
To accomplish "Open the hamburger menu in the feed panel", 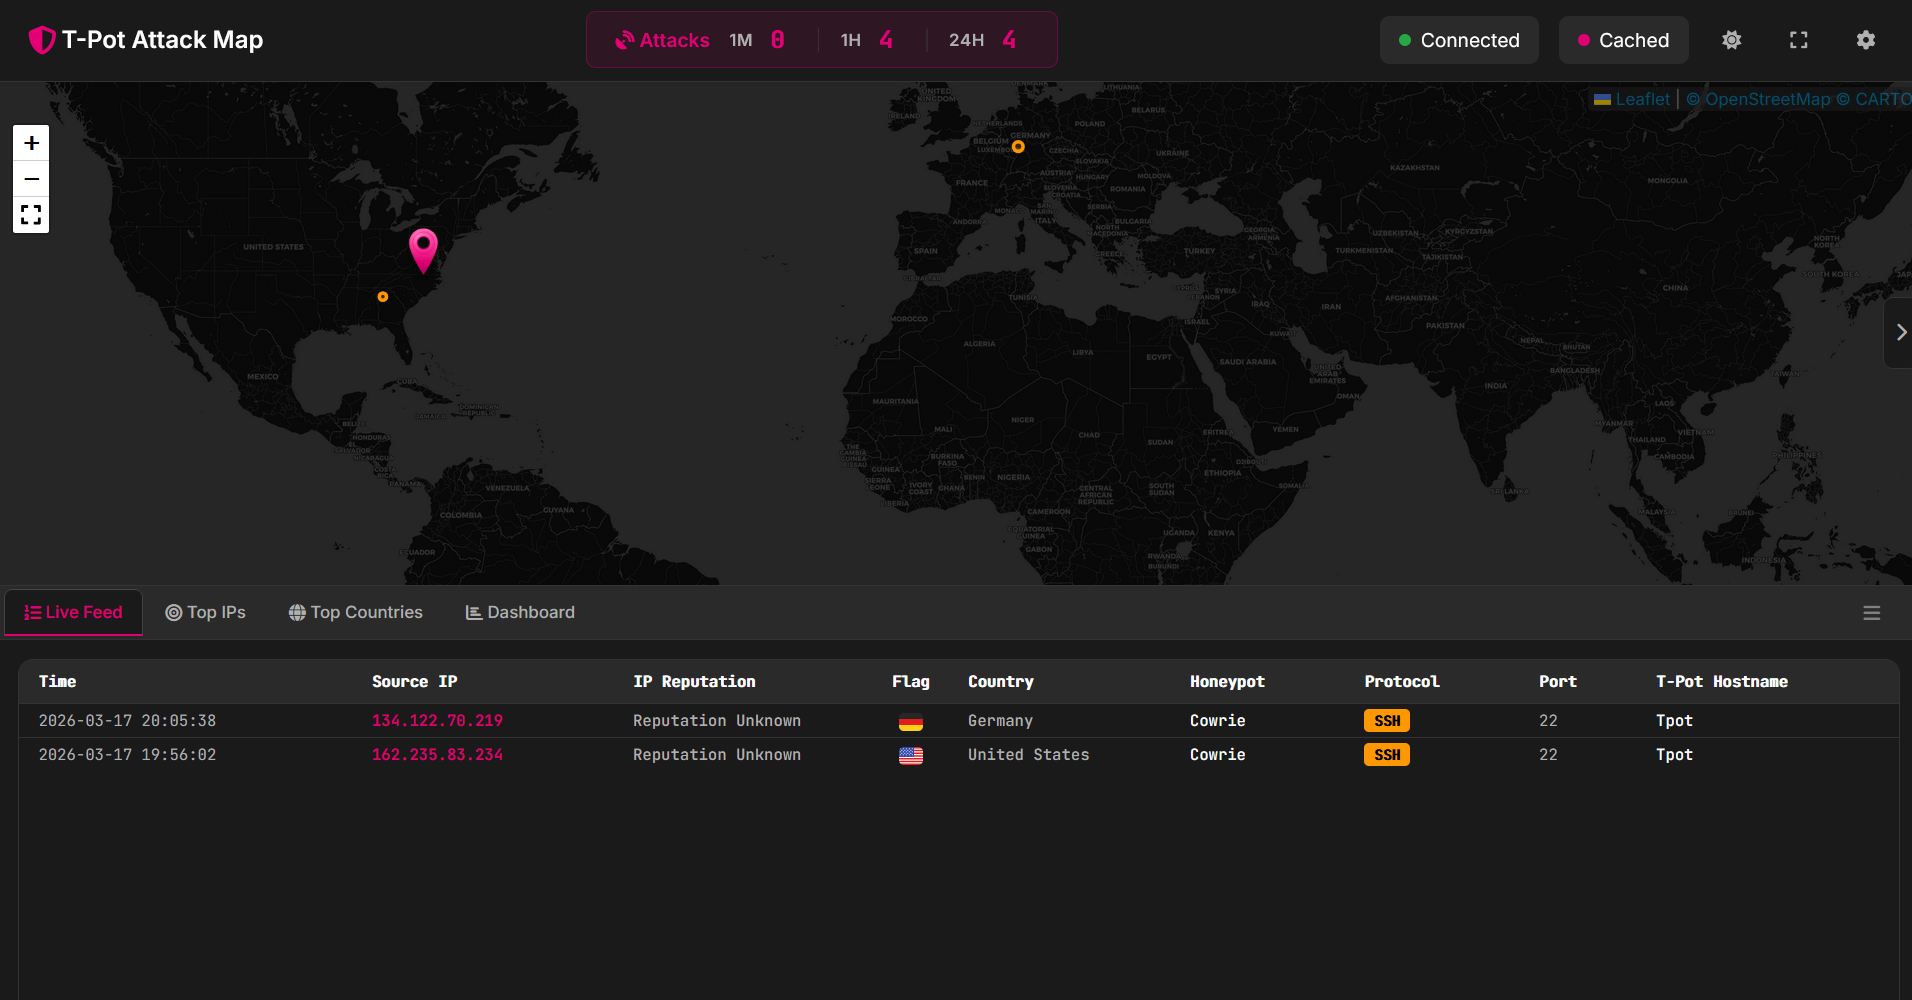I will pyautogui.click(x=1871, y=613).
